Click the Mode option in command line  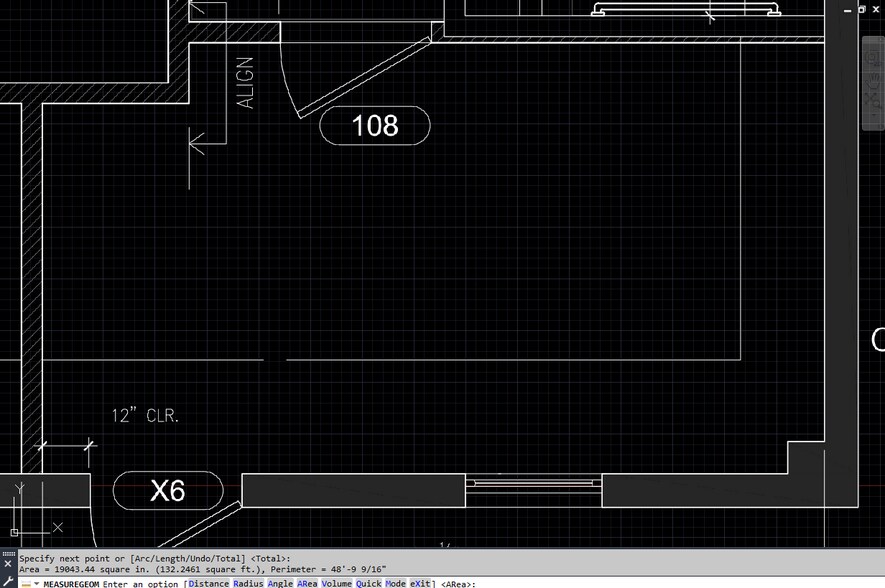(396, 583)
